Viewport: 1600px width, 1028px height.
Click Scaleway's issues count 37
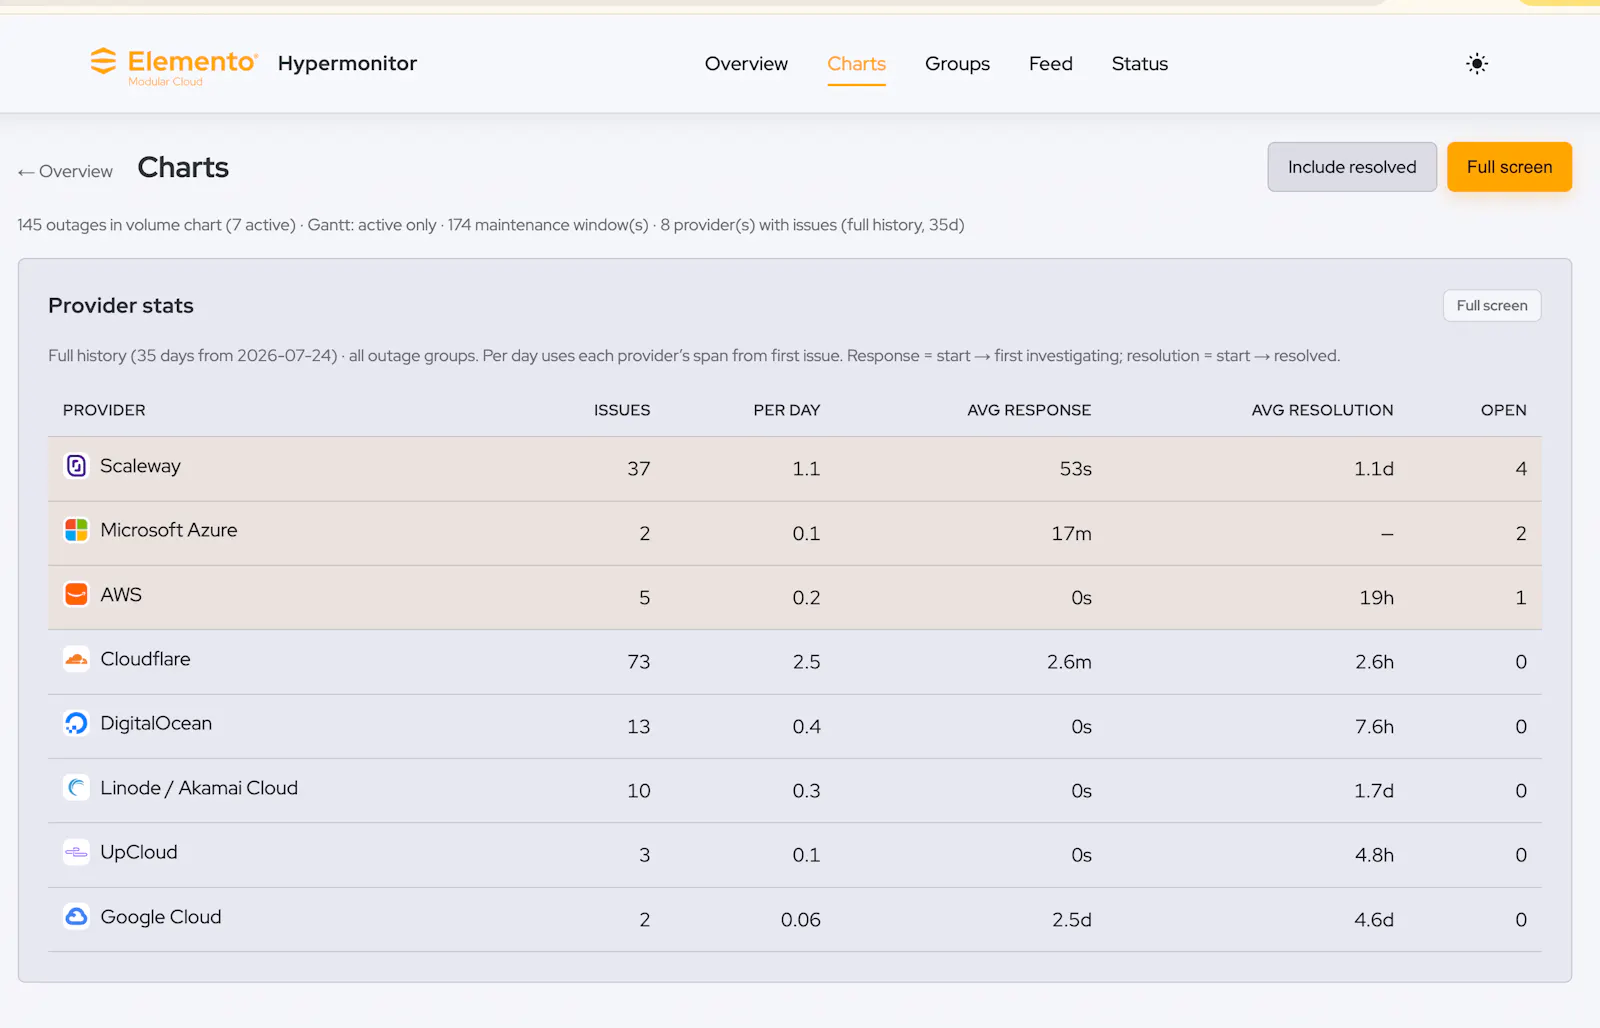point(639,469)
